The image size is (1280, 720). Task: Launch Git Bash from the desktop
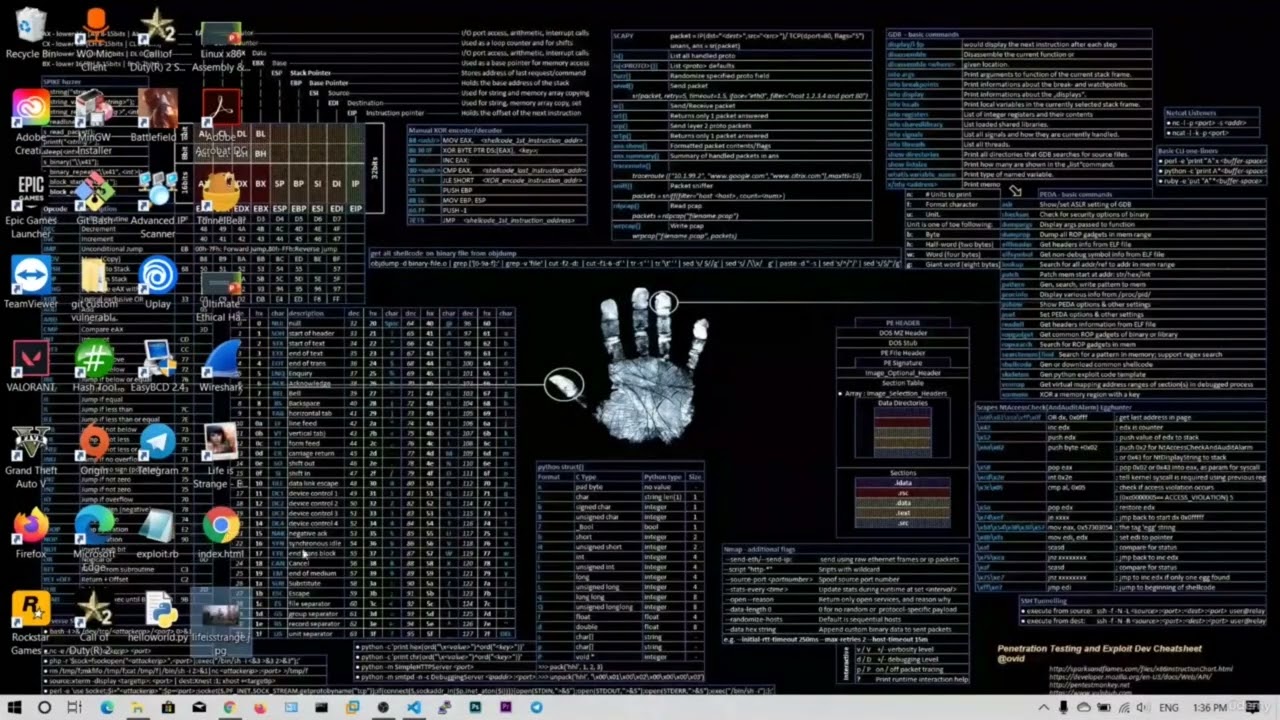coord(94,192)
